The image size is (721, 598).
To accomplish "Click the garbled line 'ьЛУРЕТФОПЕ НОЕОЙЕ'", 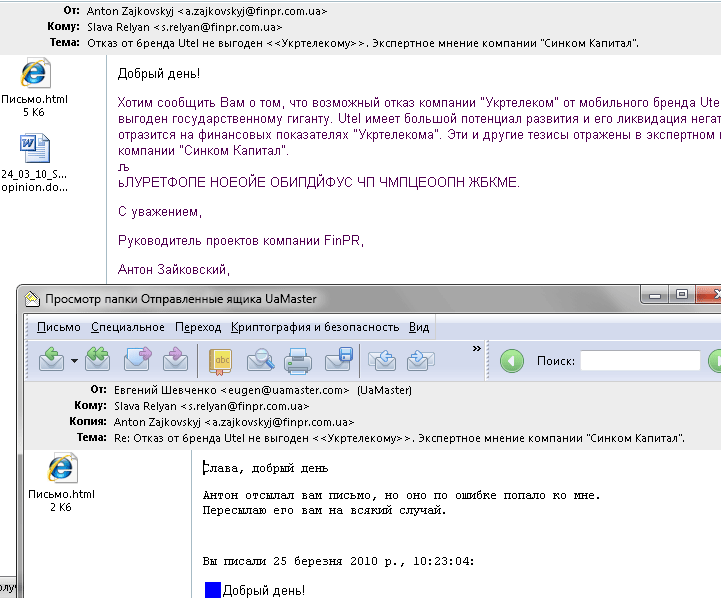I will (x=319, y=182).
